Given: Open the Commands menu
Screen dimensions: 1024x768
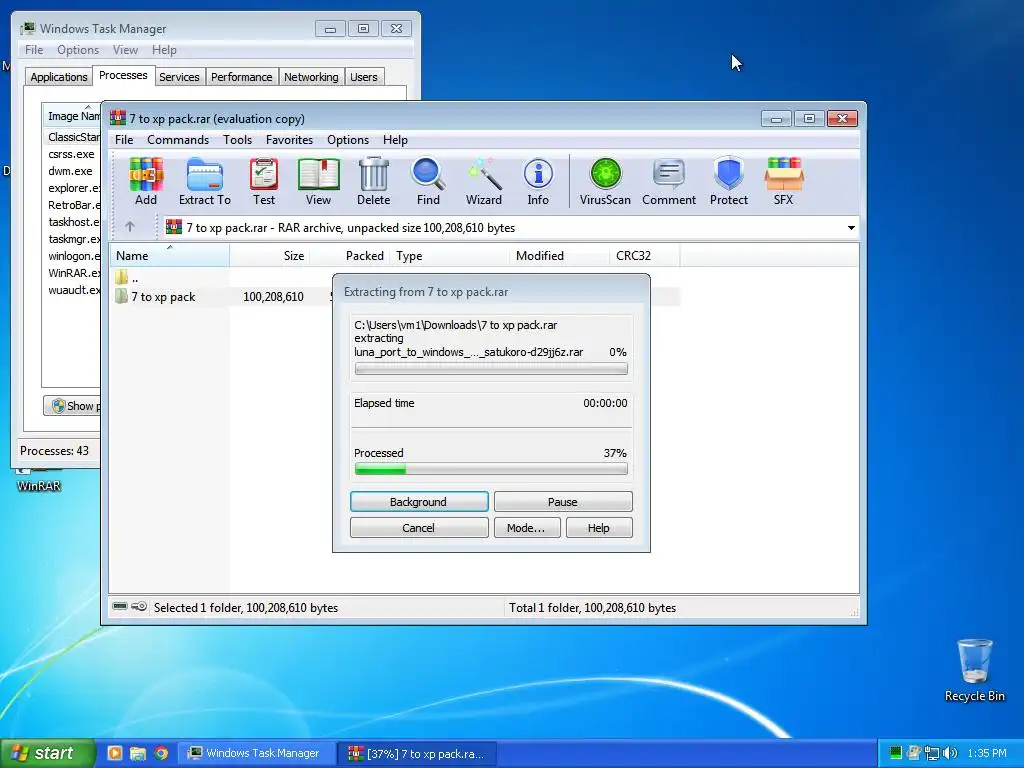Looking at the screenshot, I should pyautogui.click(x=178, y=140).
